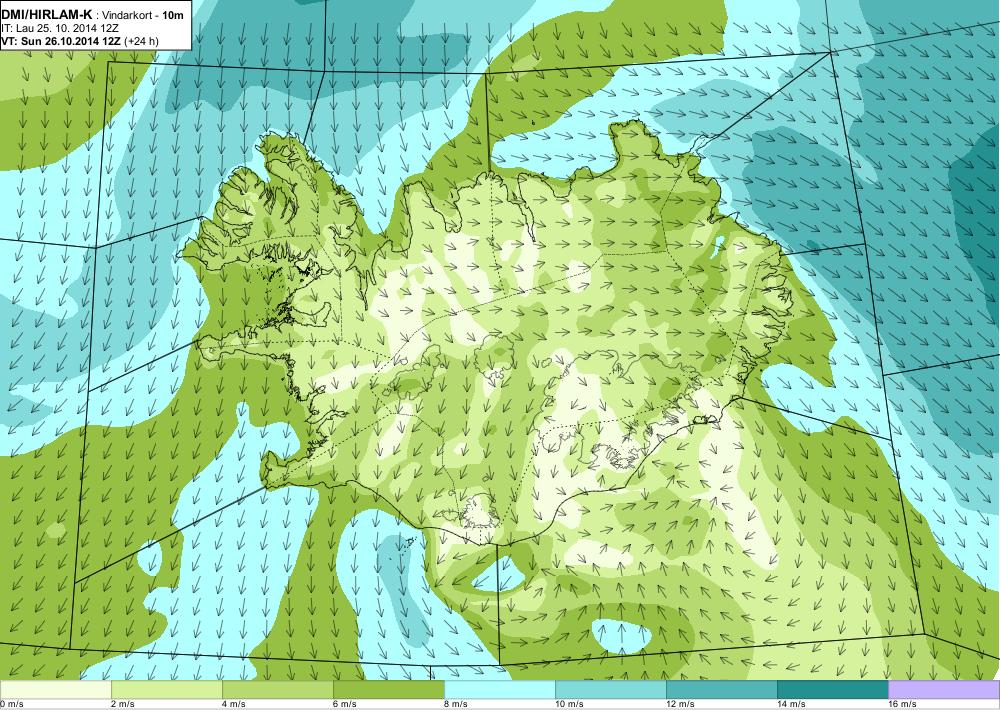Click the 4–6 m/s green legend swatch

click(278, 690)
